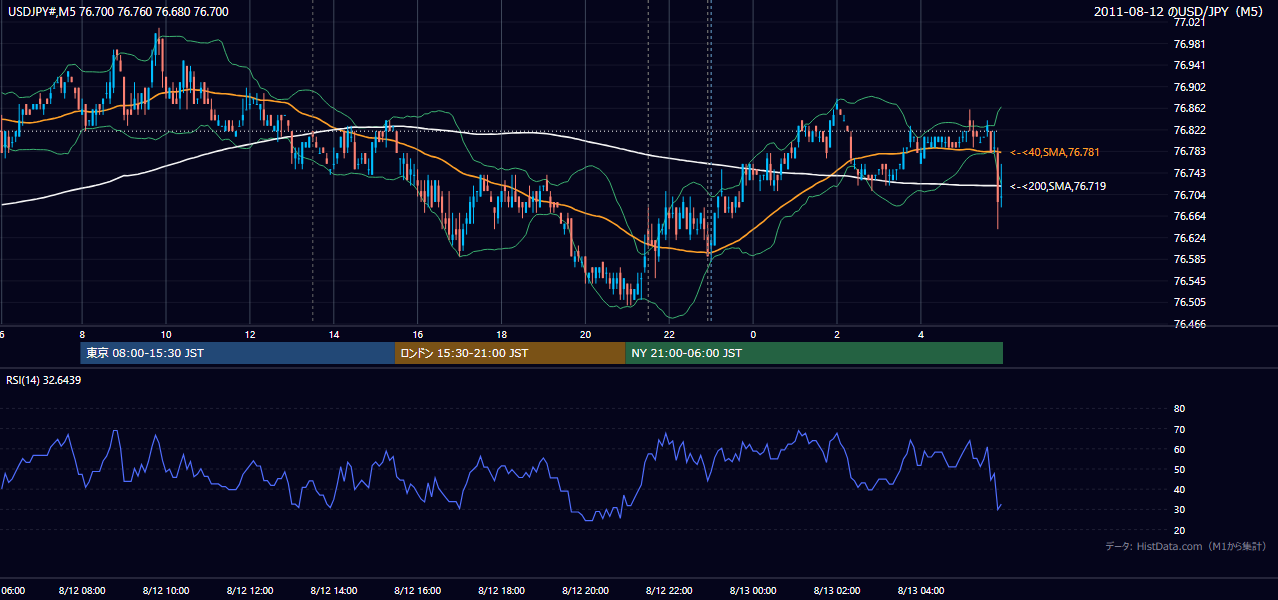Click the 8/12 16:00 time axis label
Viewport: 1278px width, 600px height.
click(x=418, y=591)
